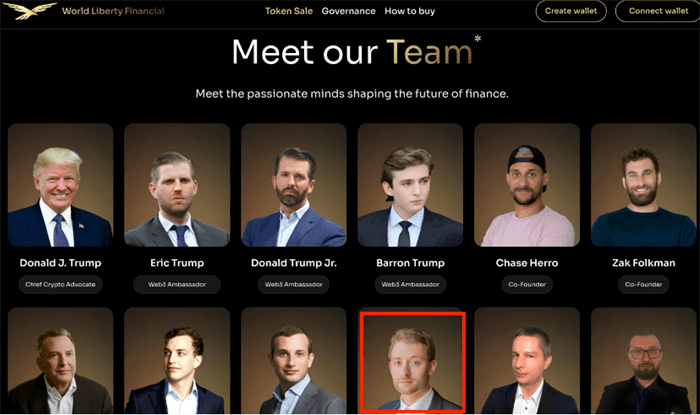
Task: Select the Barron Trump portrait card
Action: pos(410,185)
